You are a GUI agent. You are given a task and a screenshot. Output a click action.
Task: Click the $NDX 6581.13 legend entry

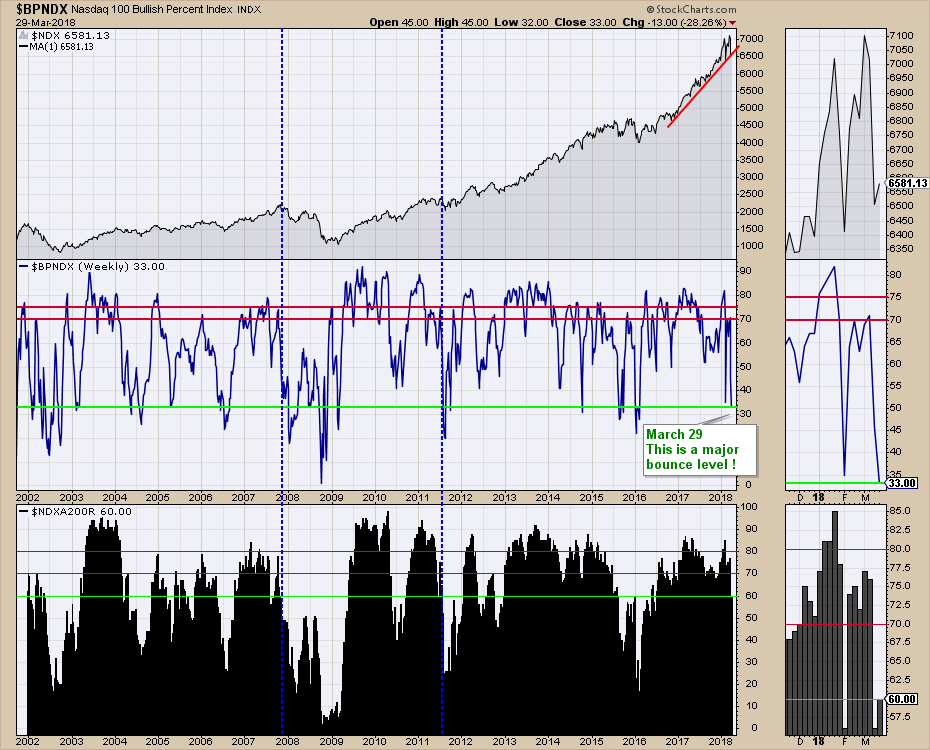click(65, 36)
